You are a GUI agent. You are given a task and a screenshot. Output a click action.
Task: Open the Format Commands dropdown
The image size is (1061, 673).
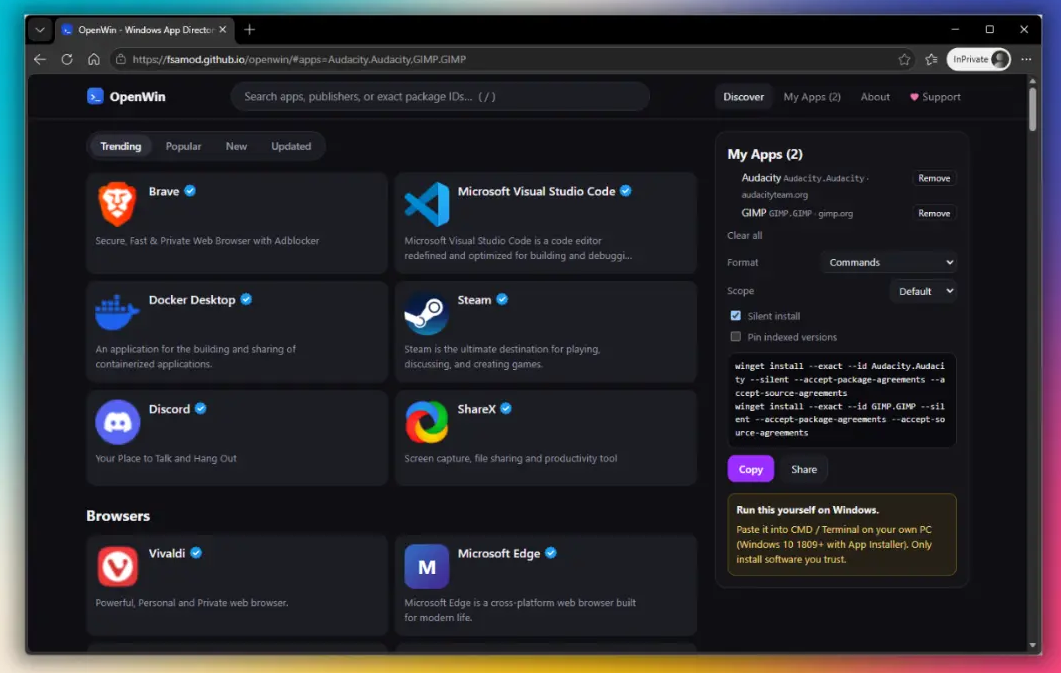point(889,262)
